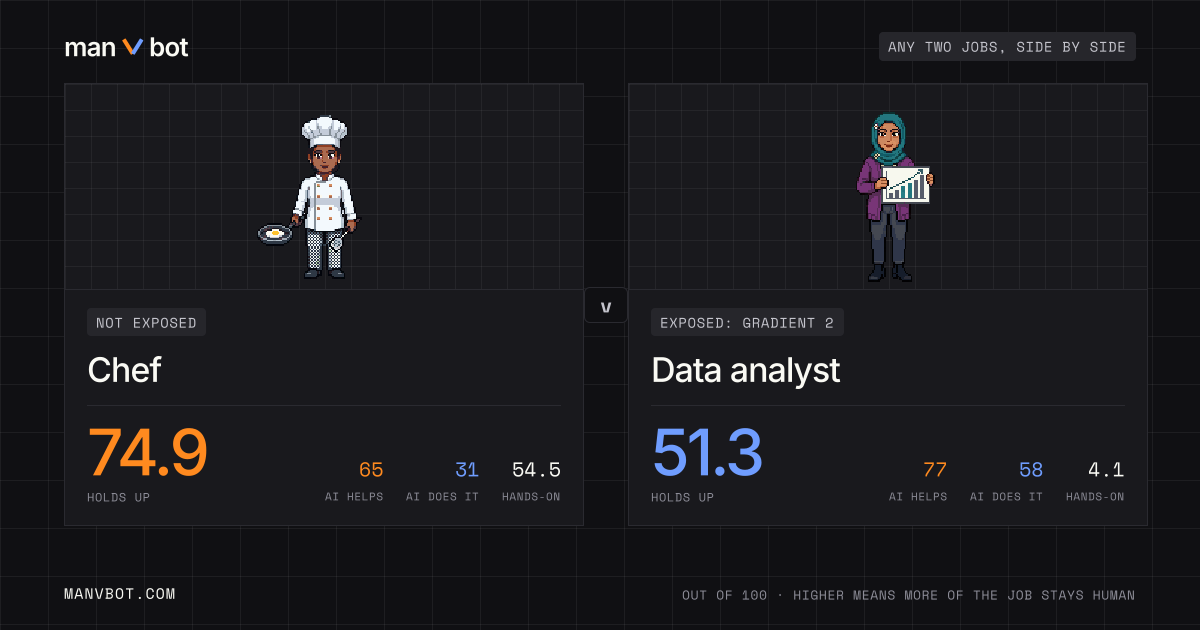The width and height of the screenshot is (1200, 630).
Task: Click "Holds up" label under 74.9
Action: pos(119,497)
